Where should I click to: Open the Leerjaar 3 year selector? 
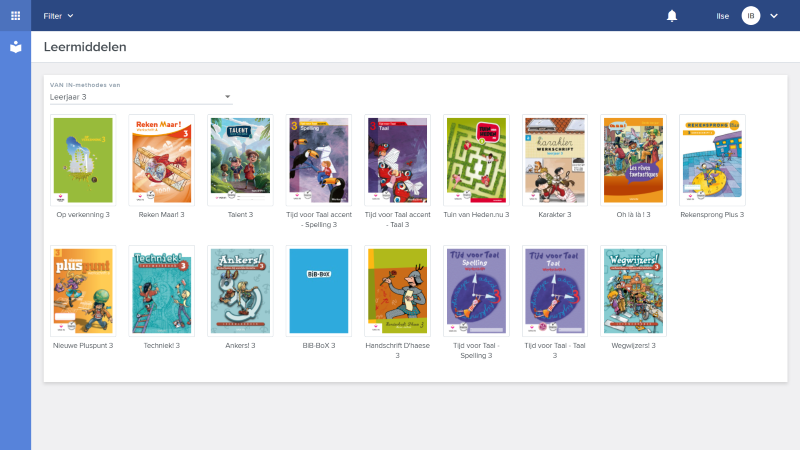coord(141,97)
